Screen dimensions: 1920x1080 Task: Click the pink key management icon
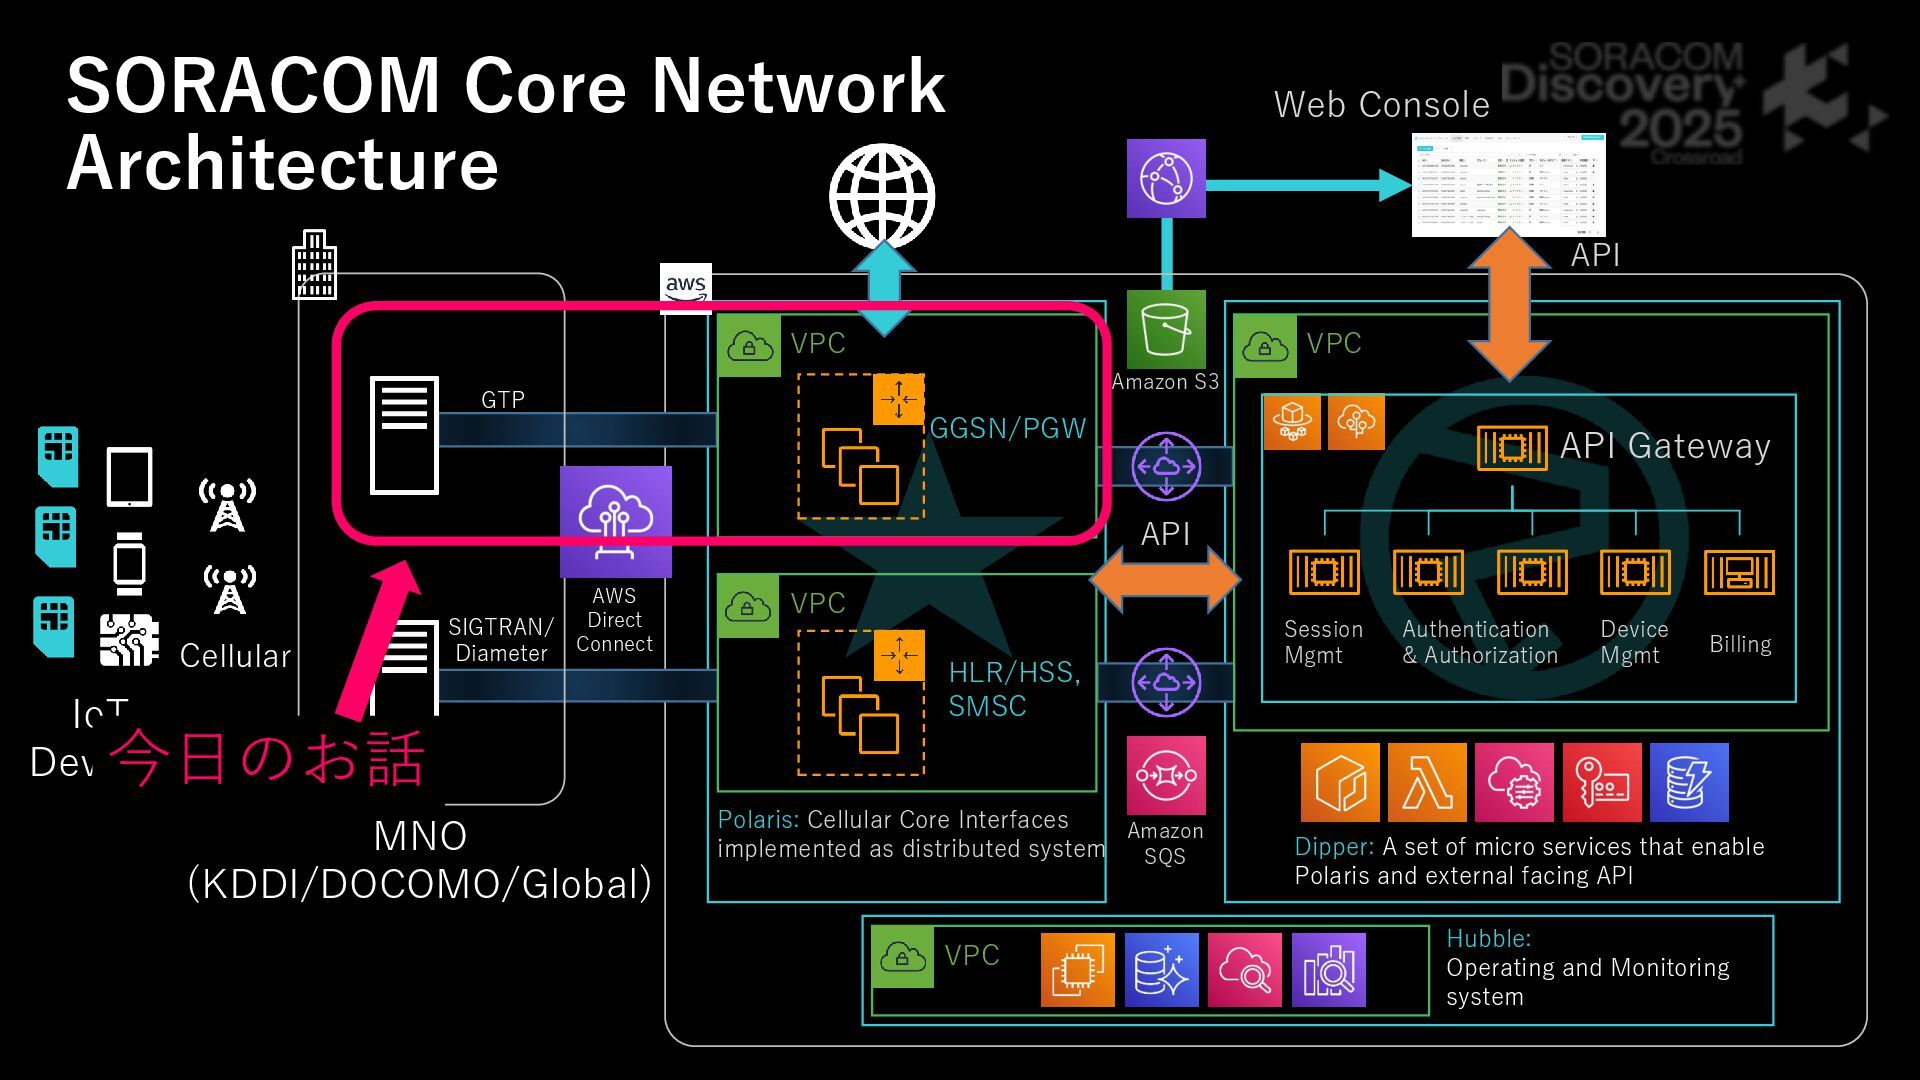click(1602, 782)
